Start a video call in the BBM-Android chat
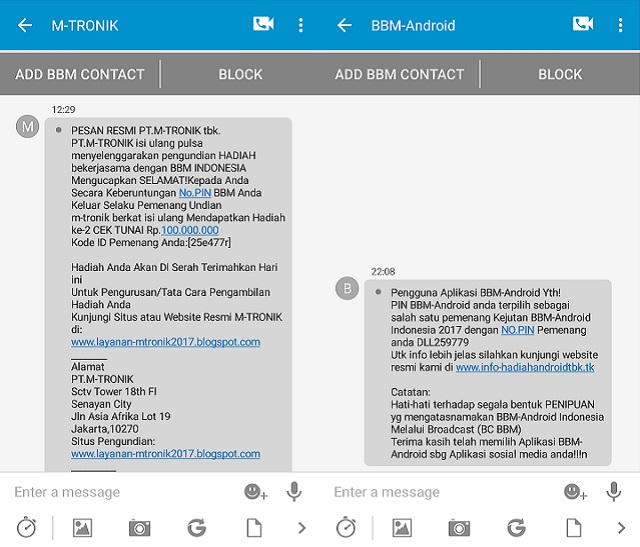Viewport: 640px width, 547px height. [x=583, y=24]
